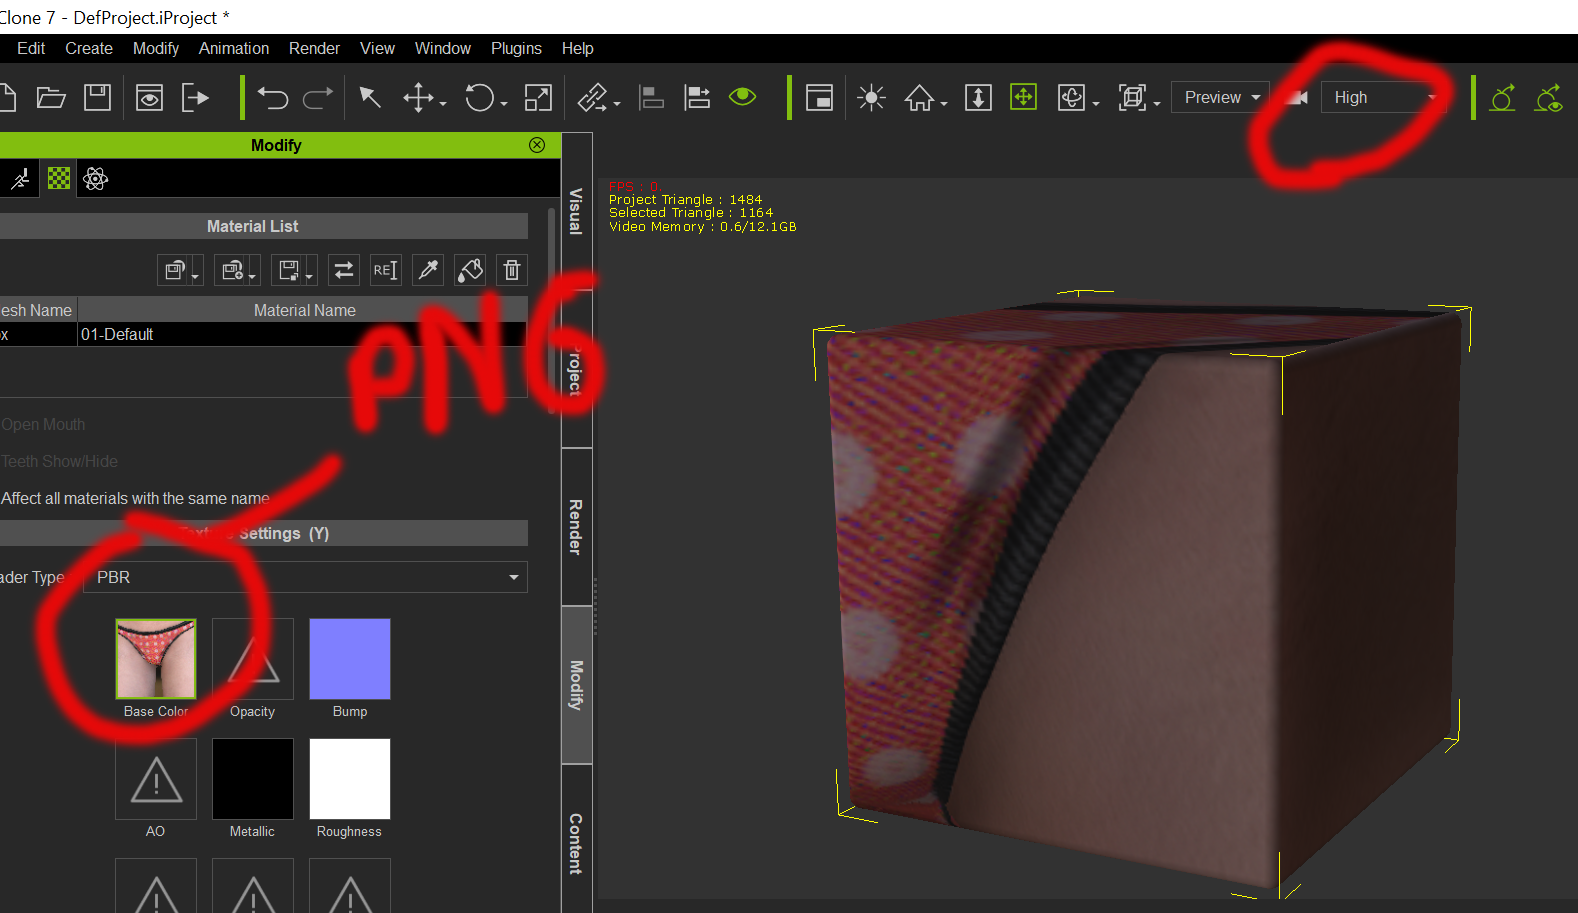Click the Swap materials arrows icon
The image size is (1578, 913).
click(343, 270)
